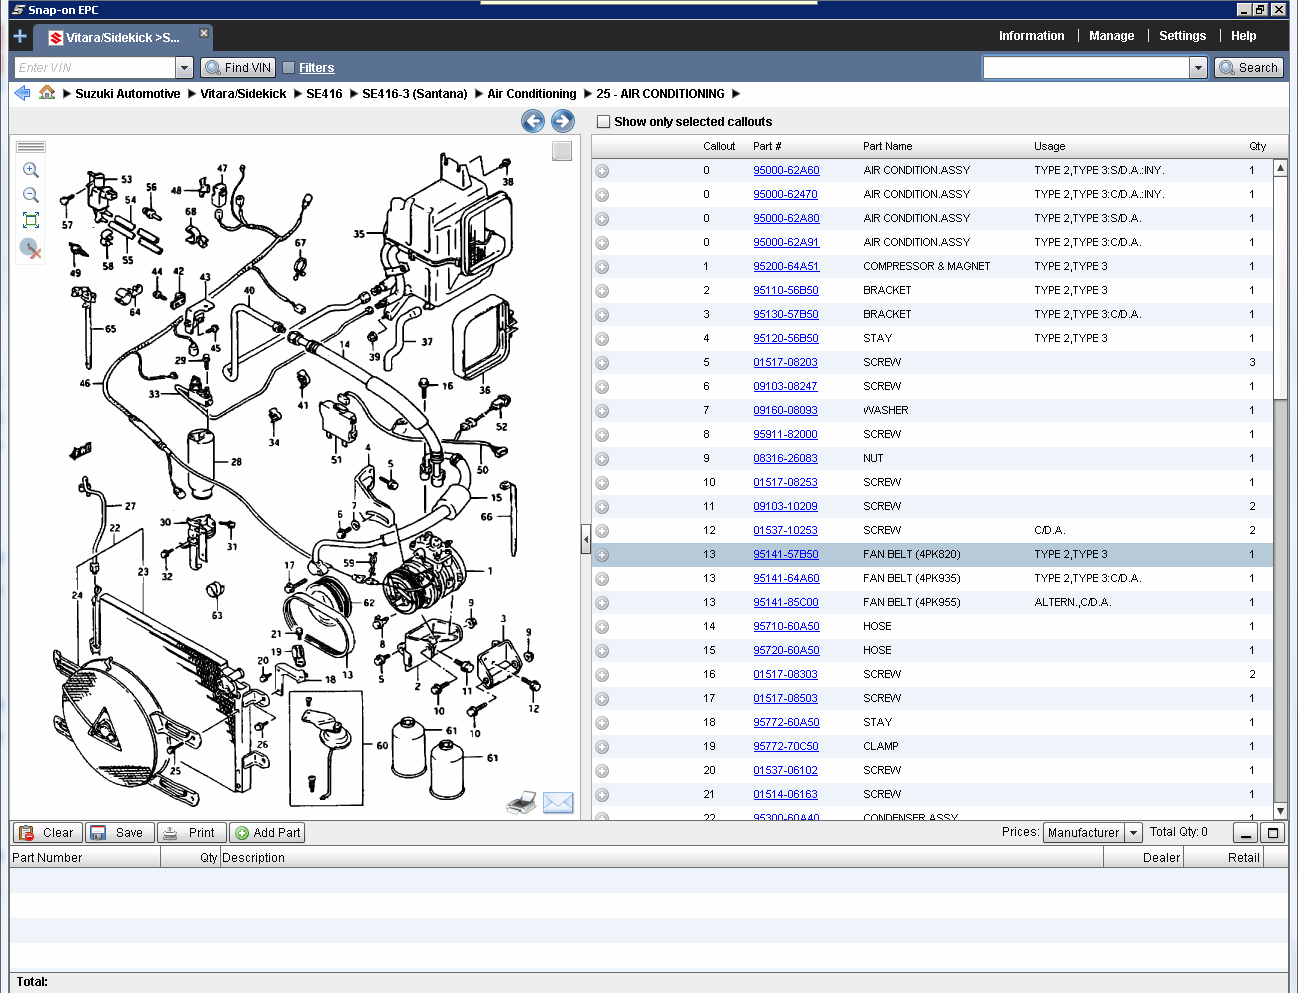Click the fit diagram to window icon

[31, 220]
